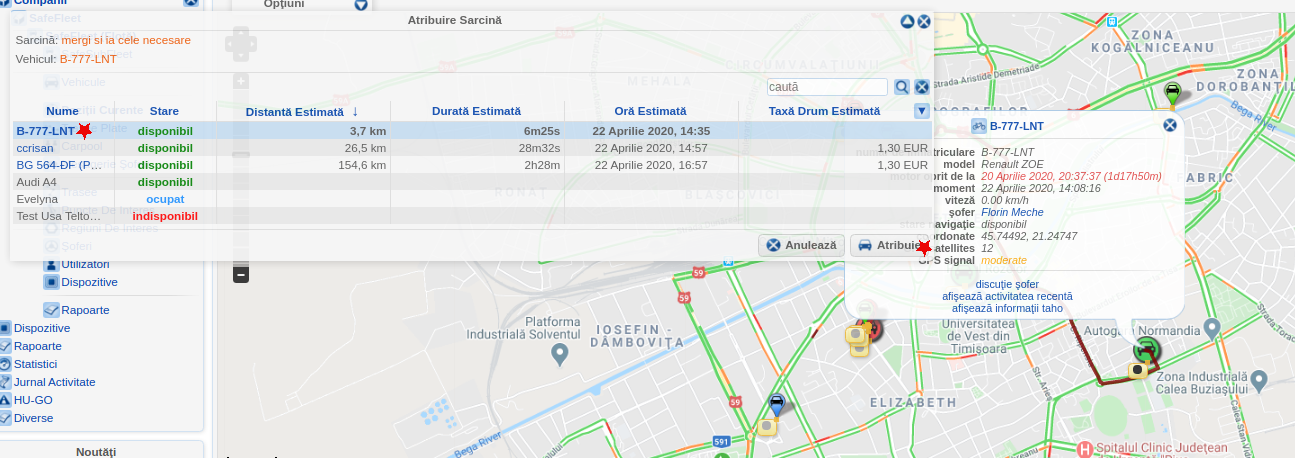The width and height of the screenshot is (1295, 458).
Task: Sort by Oră Estimată column
Action: coord(650,111)
